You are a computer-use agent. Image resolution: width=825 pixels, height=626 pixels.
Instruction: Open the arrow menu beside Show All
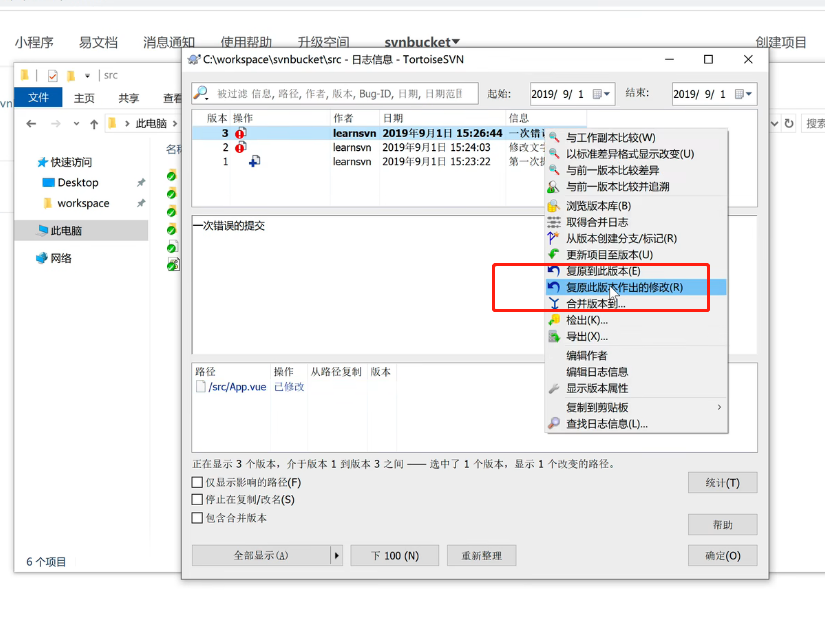click(337, 556)
